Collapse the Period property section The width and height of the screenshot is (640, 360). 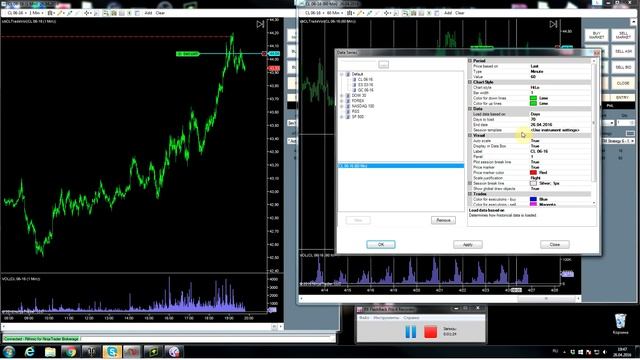[x=470, y=61]
